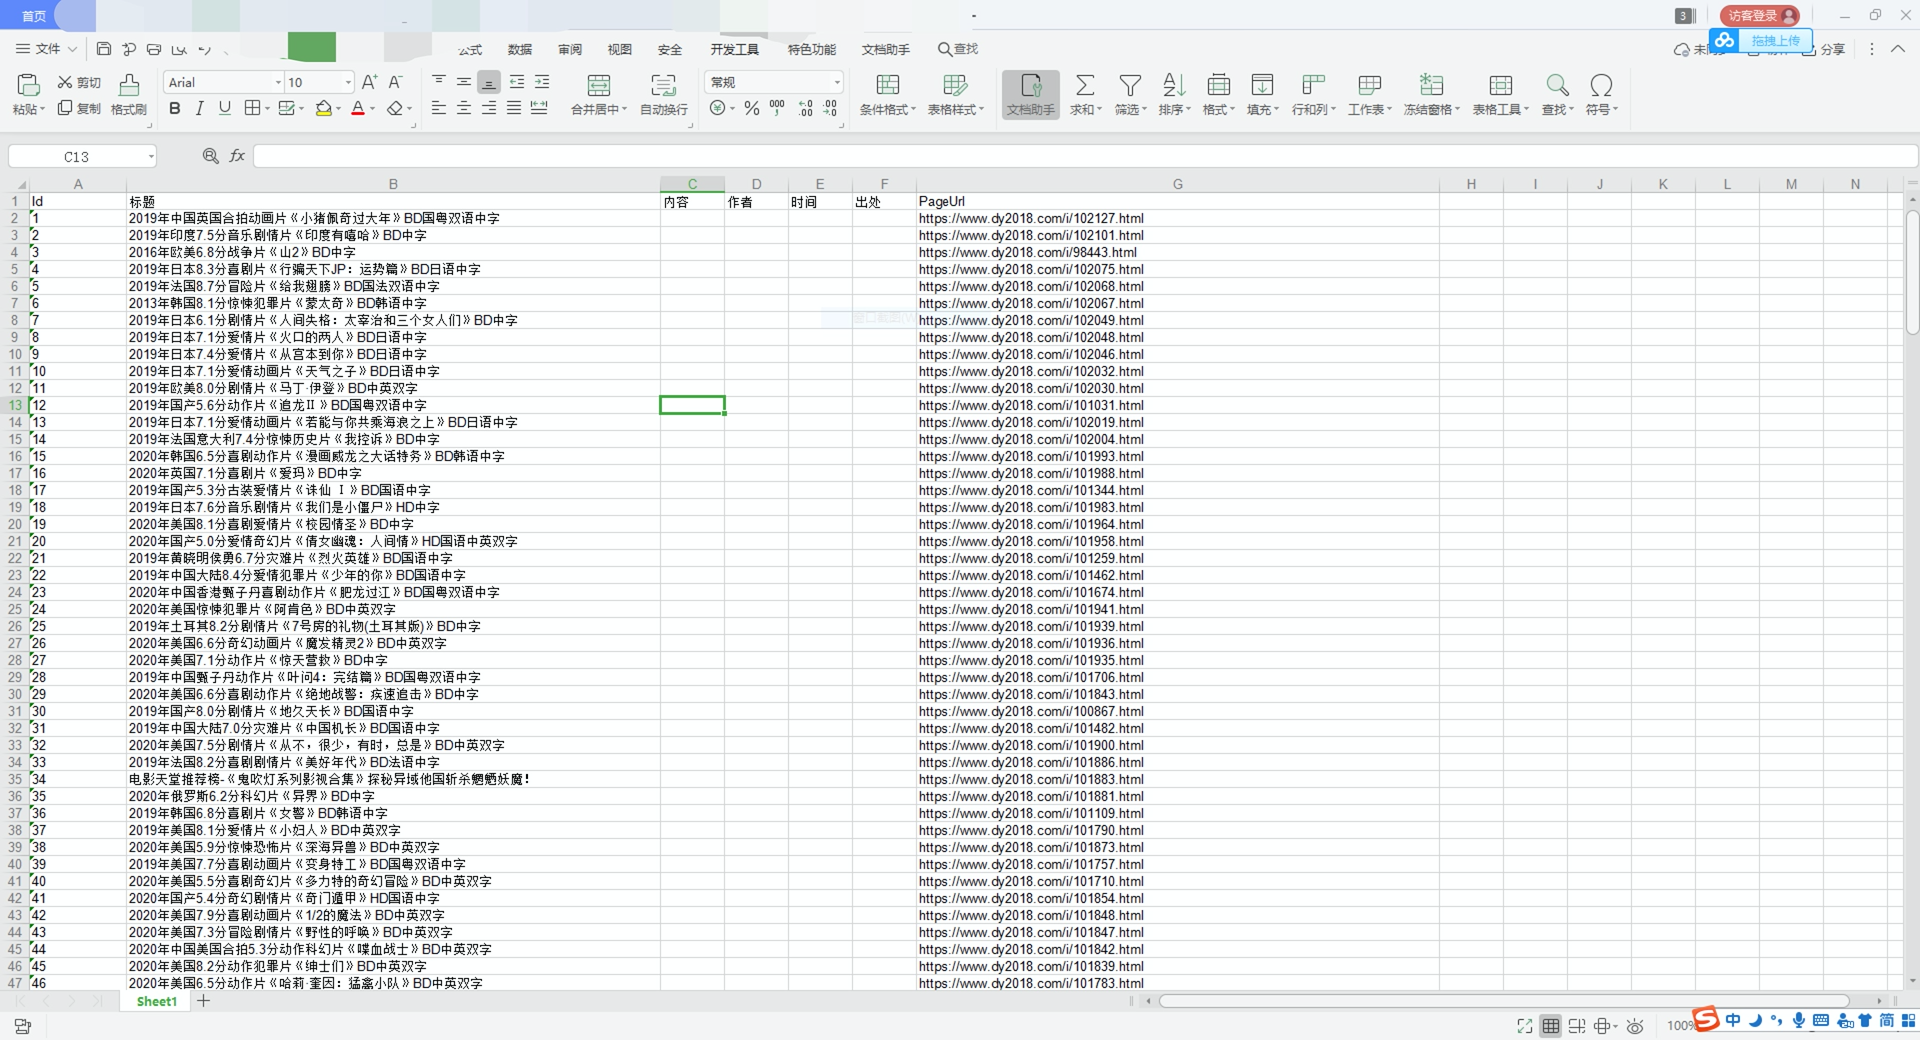Click the align left icon

439,108
